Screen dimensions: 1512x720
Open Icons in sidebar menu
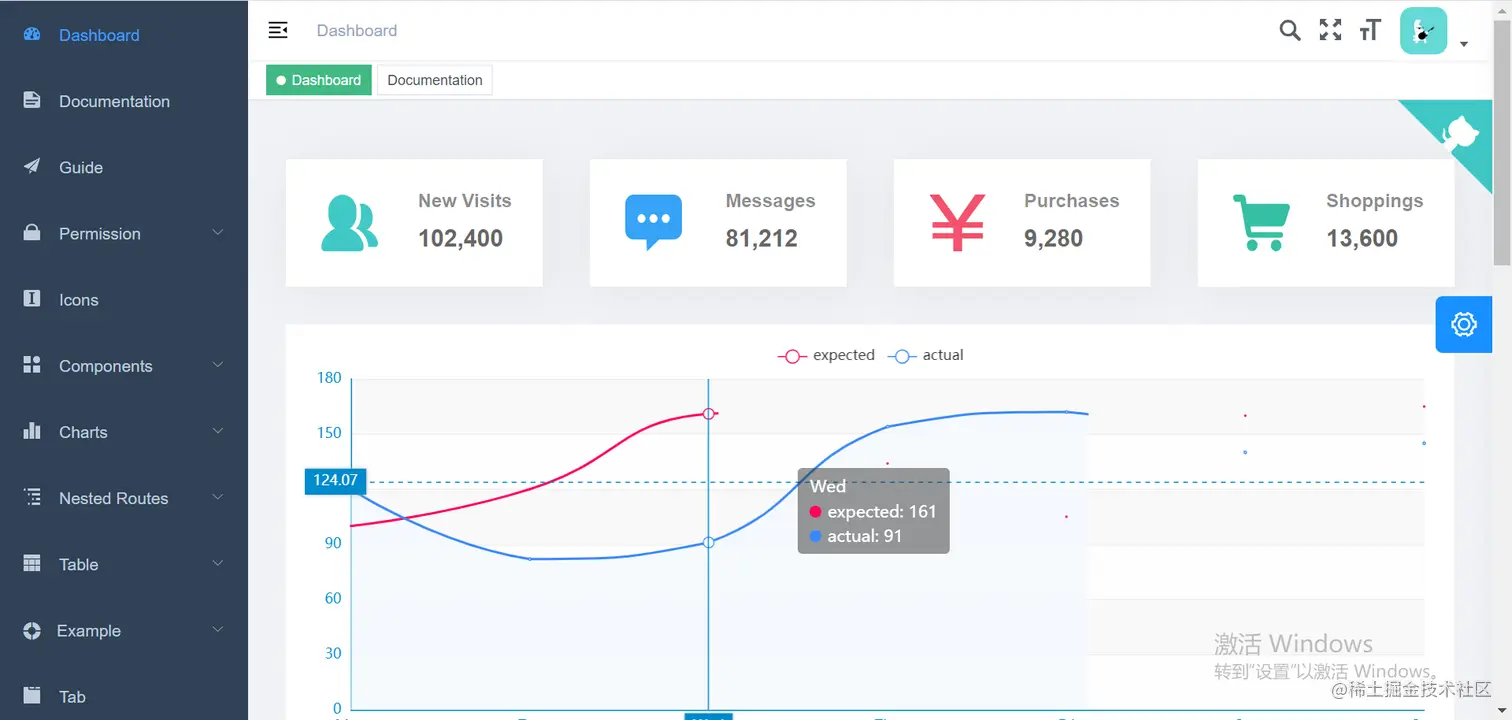[124, 300]
